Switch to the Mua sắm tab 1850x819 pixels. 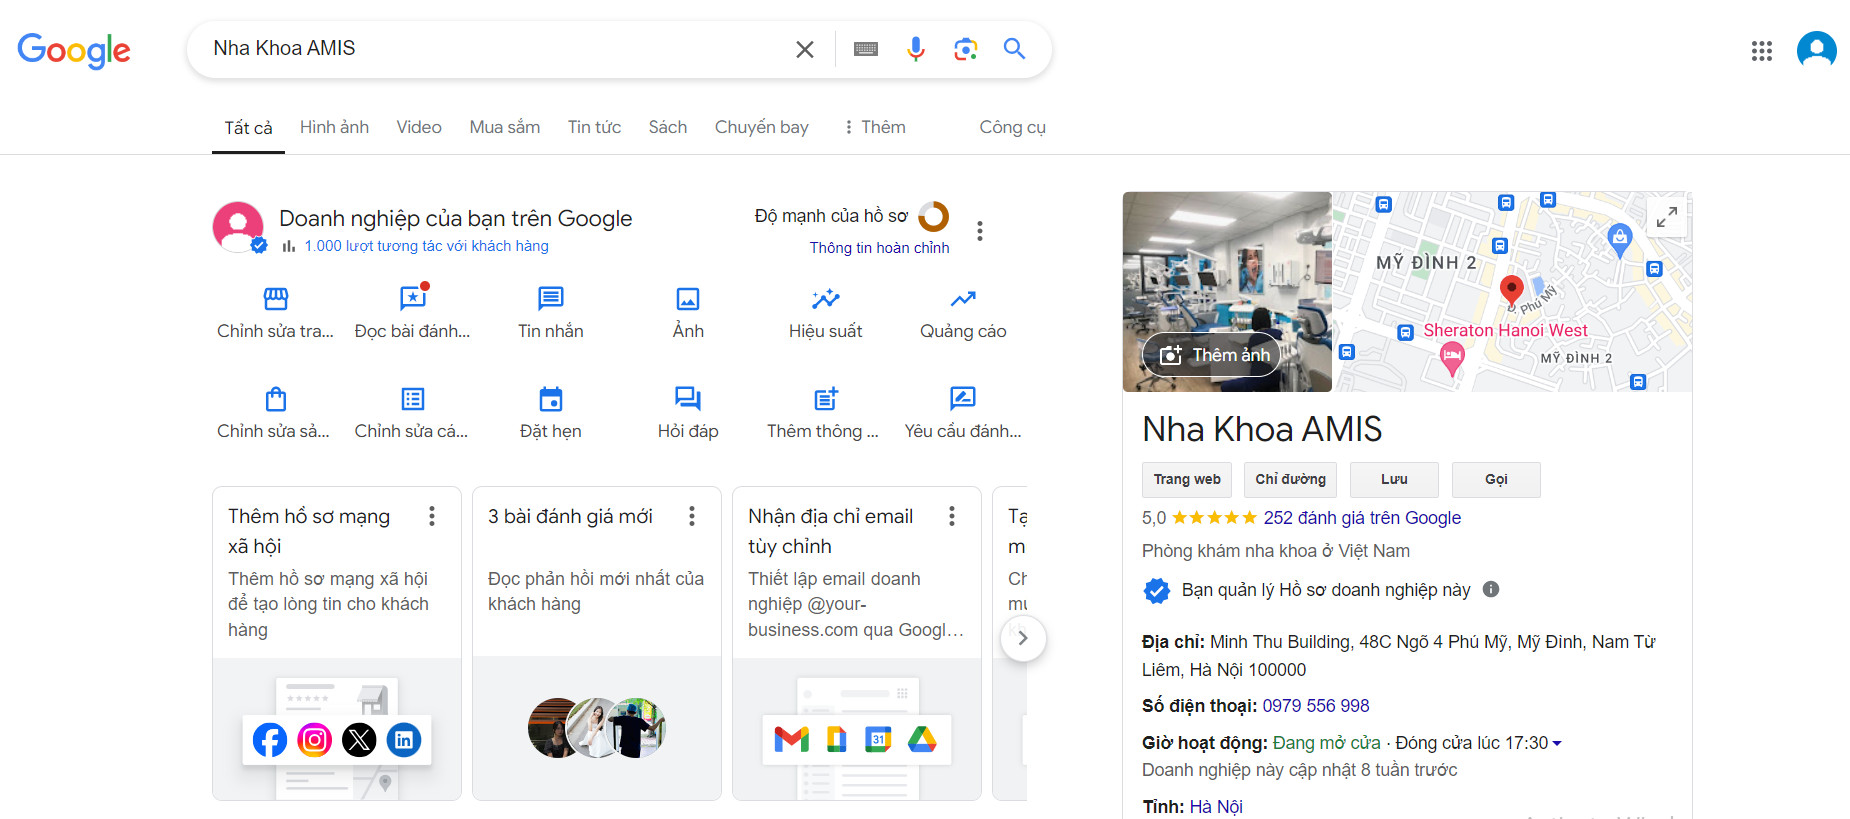coord(505,127)
